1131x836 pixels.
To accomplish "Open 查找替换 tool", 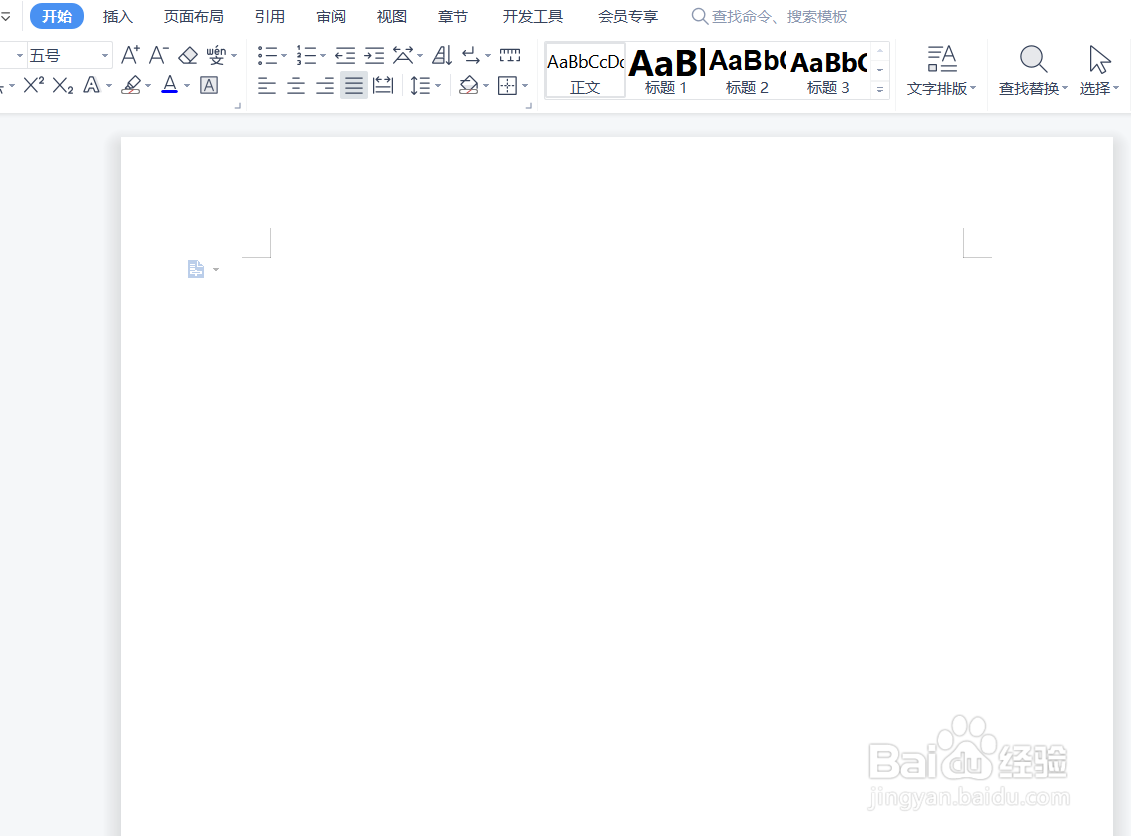I will (x=1033, y=70).
